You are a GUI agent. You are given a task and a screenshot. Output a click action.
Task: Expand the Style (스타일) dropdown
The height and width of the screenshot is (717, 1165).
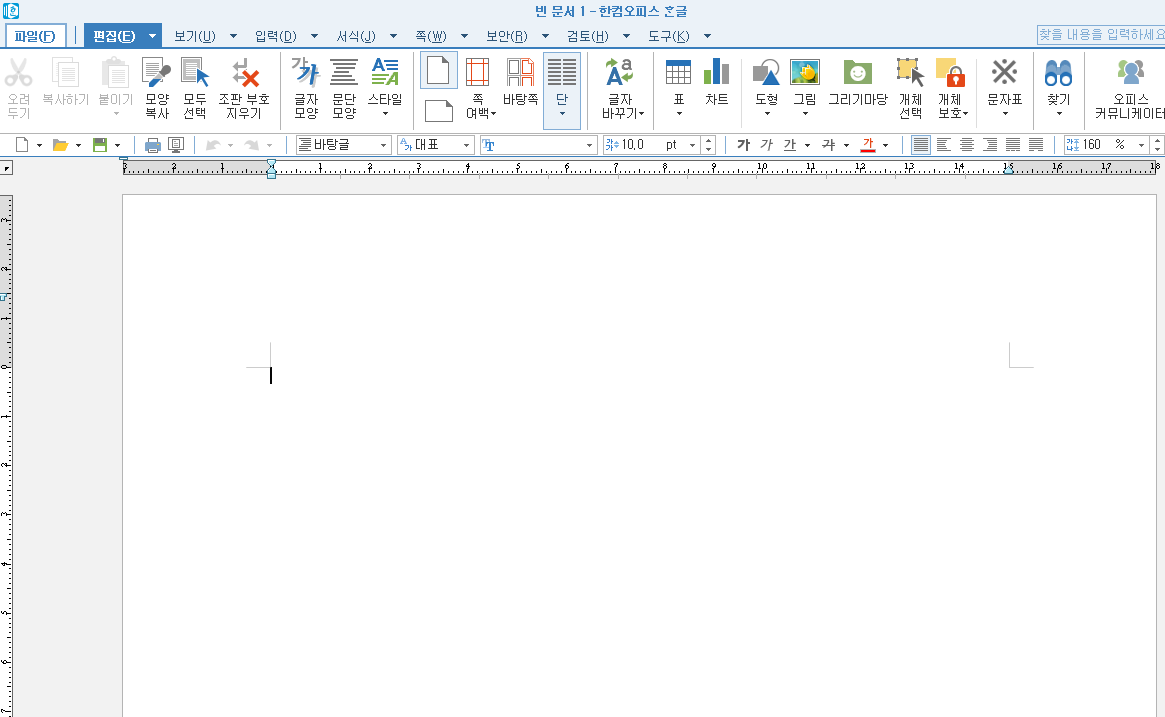coord(385,114)
